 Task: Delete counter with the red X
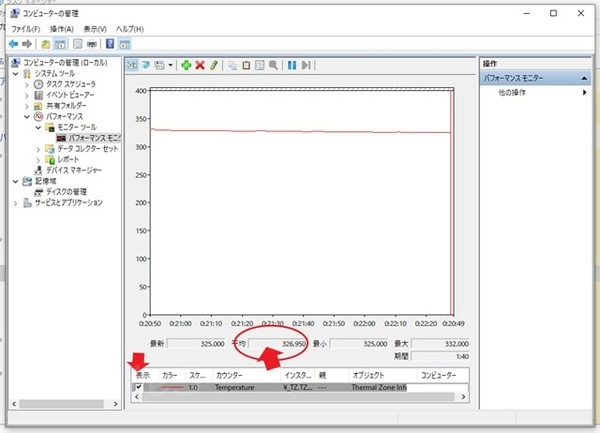[200, 65]
